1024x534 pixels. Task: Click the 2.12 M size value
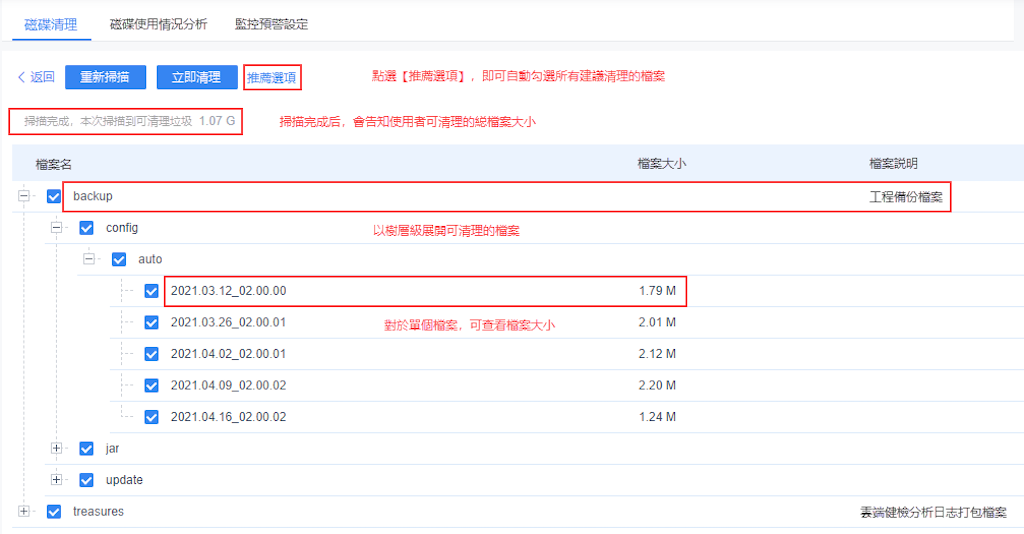tap(657, 354)
